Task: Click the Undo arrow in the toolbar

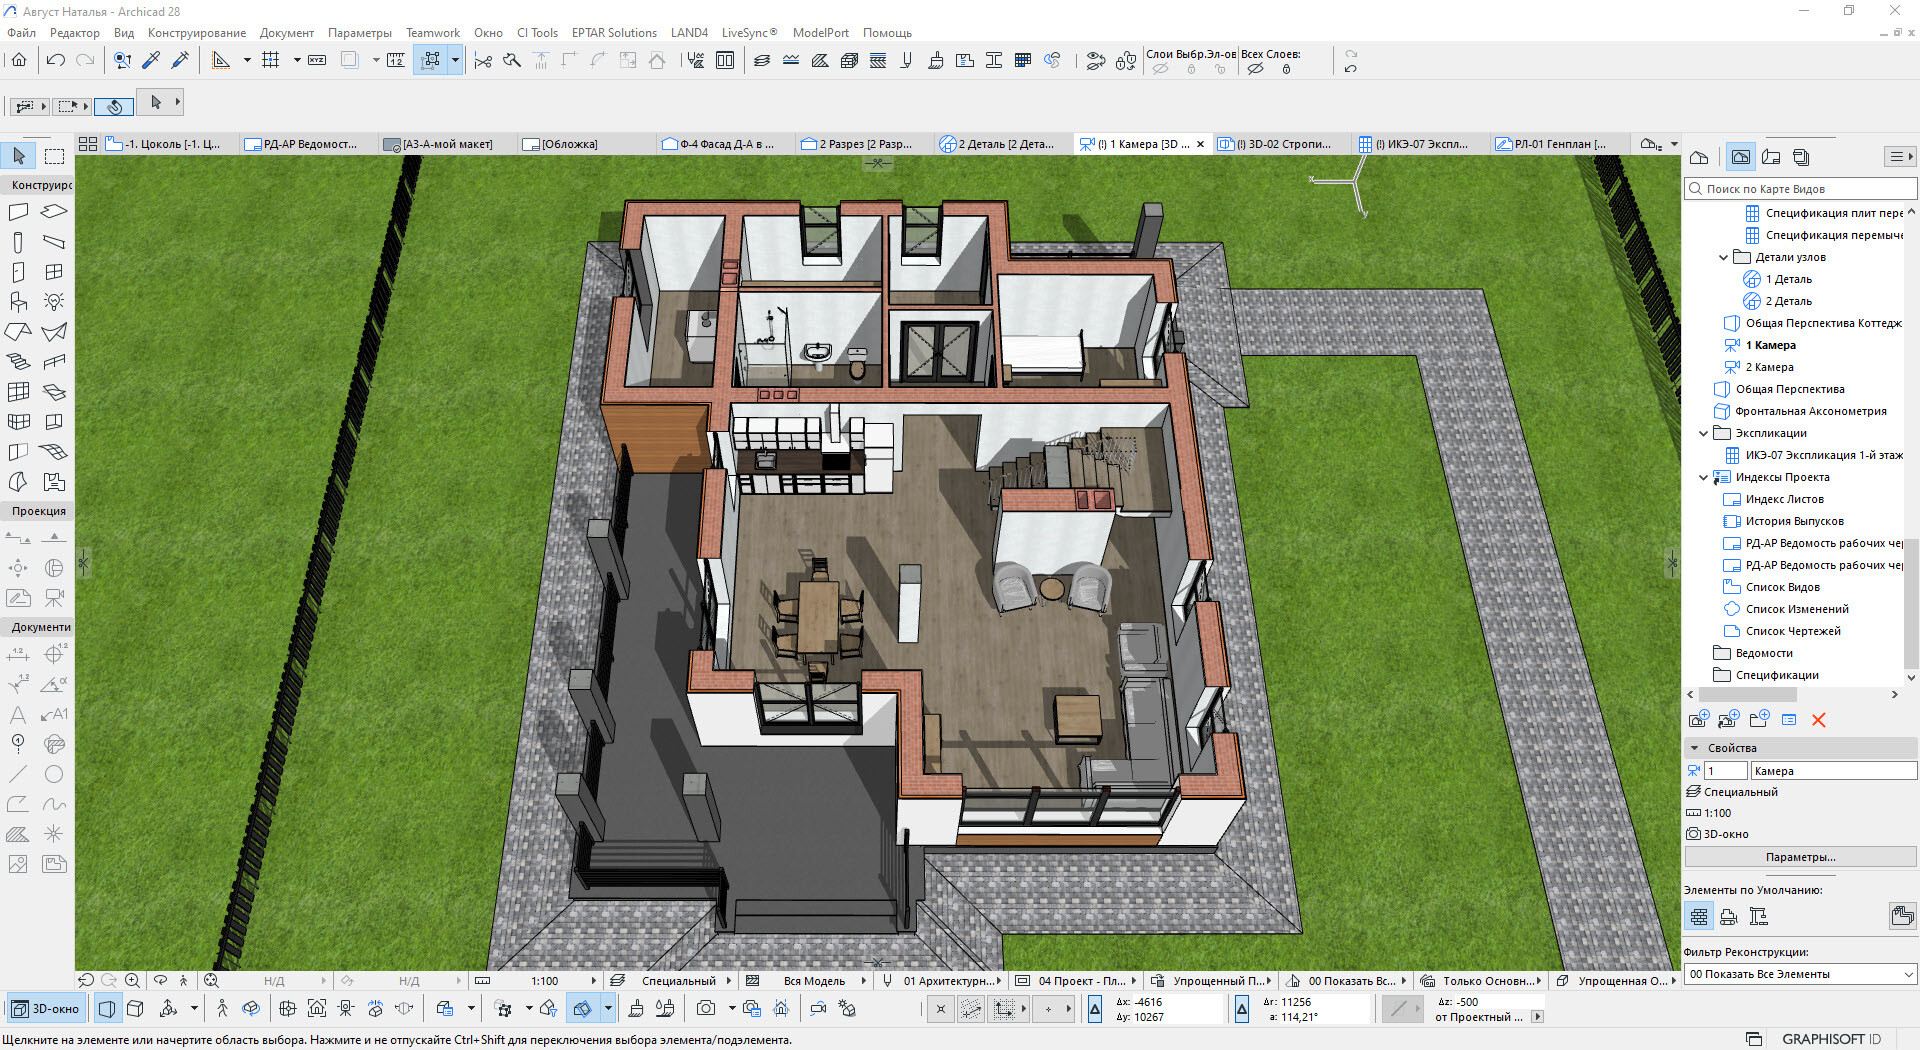Action: [56, 61]
